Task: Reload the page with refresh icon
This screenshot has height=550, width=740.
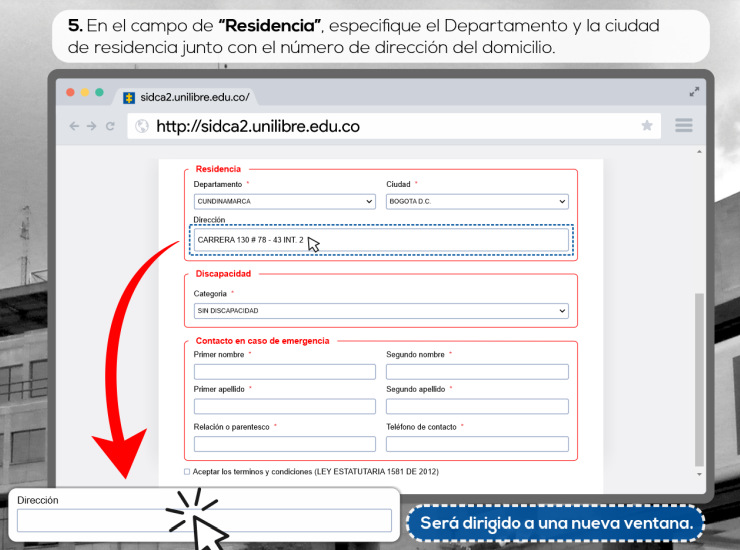Action: 110,126
